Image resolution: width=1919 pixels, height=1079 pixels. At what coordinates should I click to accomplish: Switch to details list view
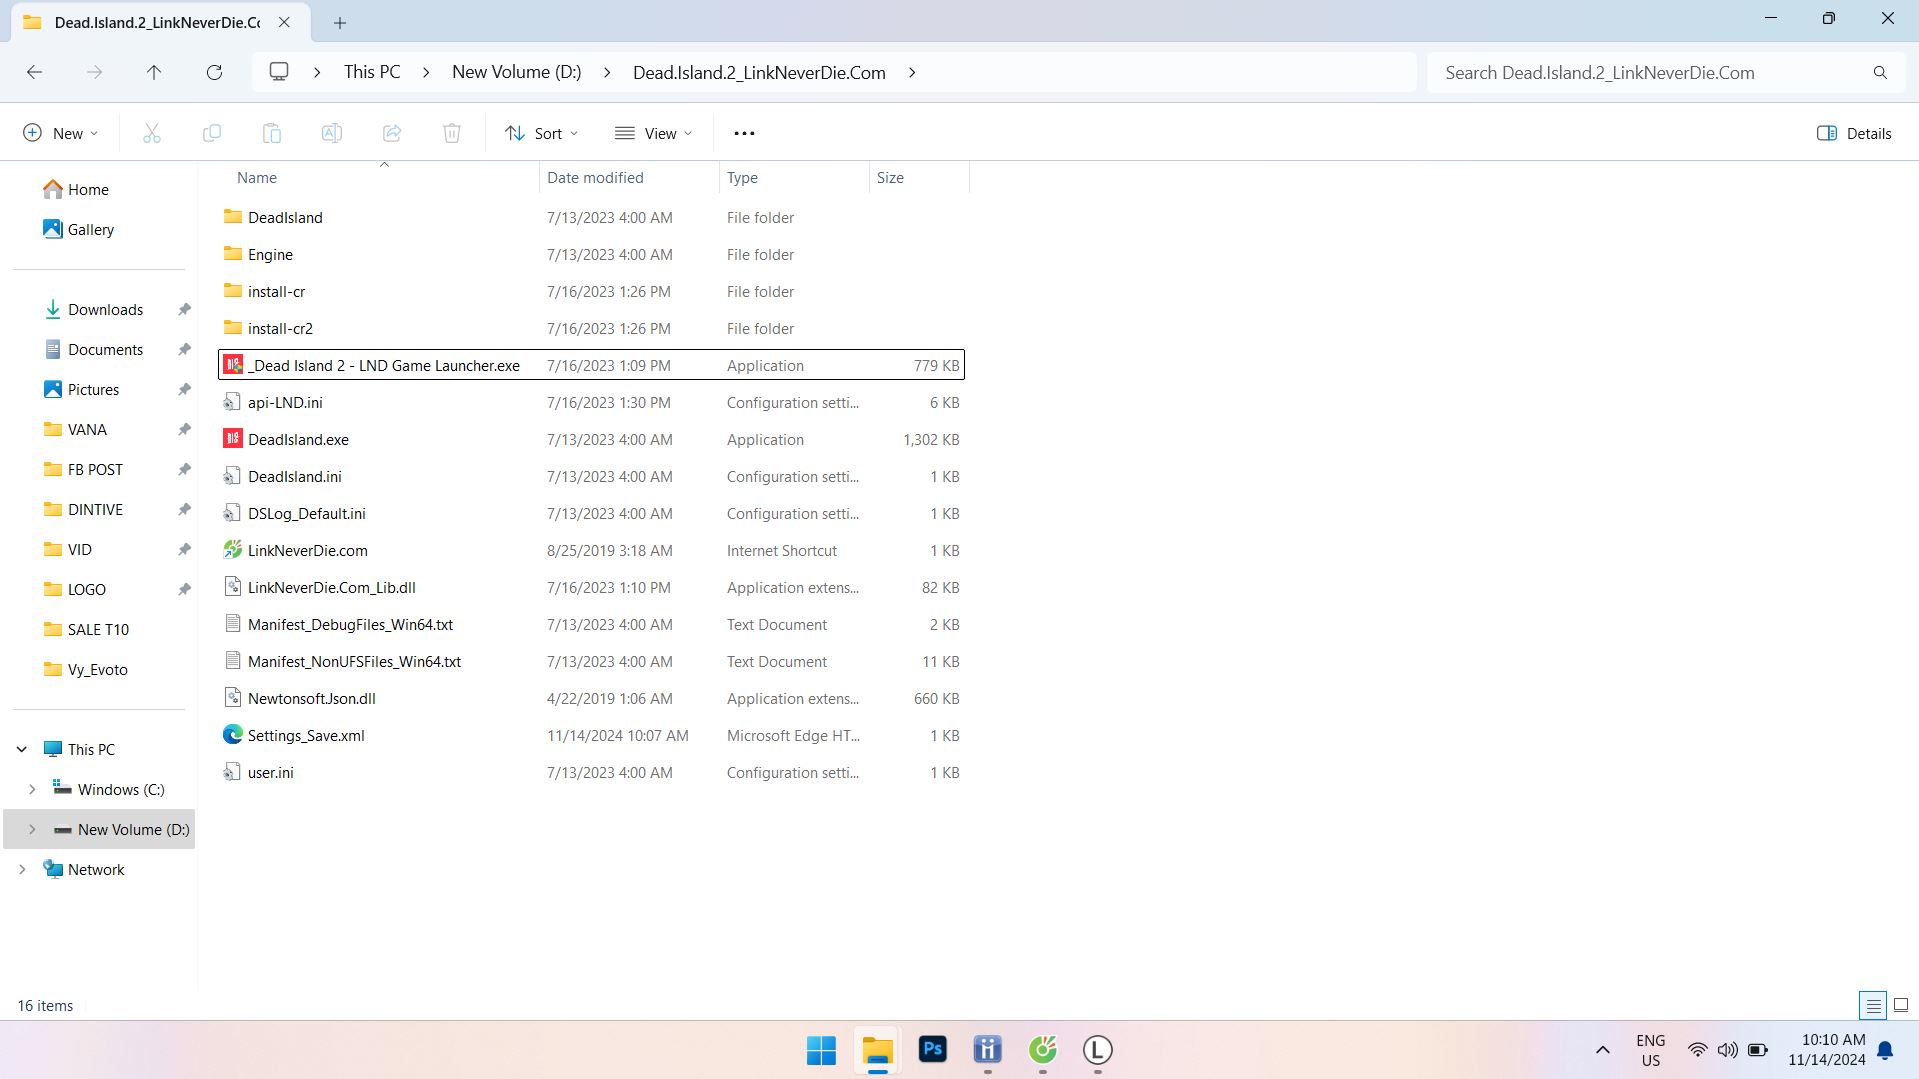pyautogui.click(x=1873, y=1005)
